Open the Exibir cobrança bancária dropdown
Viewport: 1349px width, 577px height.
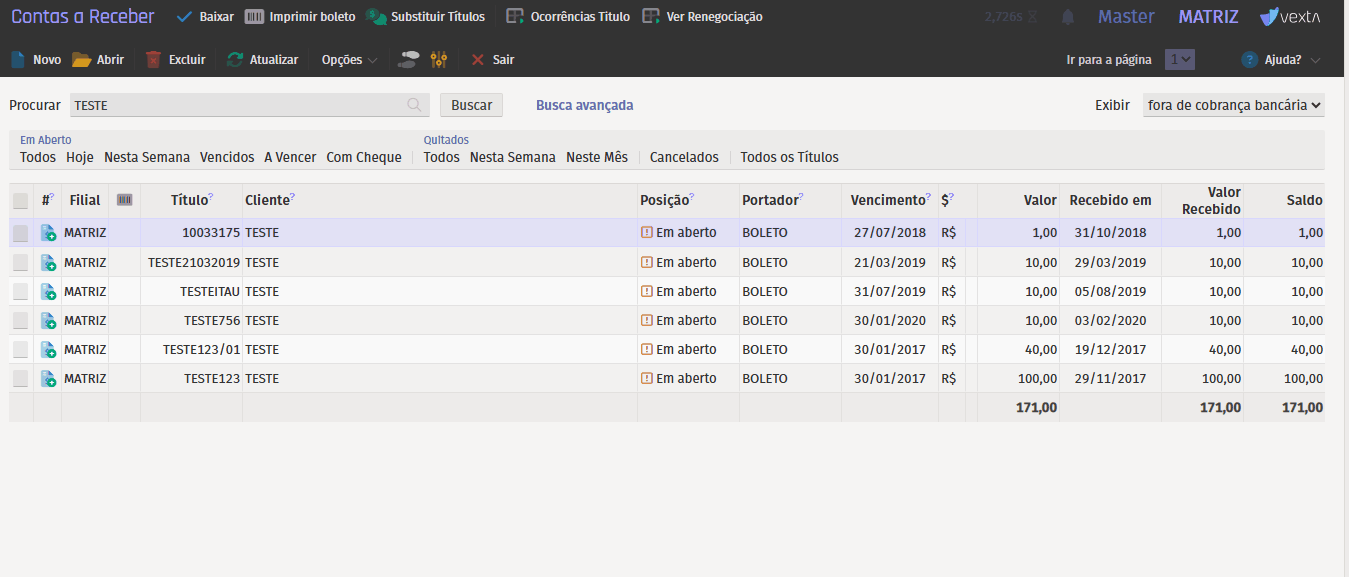[x=1233, y=105]
